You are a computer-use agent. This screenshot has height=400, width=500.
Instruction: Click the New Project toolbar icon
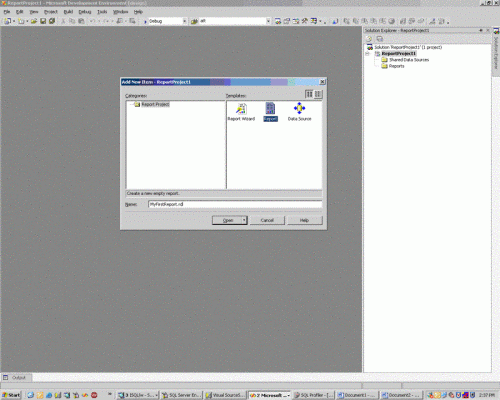point(7,21)
